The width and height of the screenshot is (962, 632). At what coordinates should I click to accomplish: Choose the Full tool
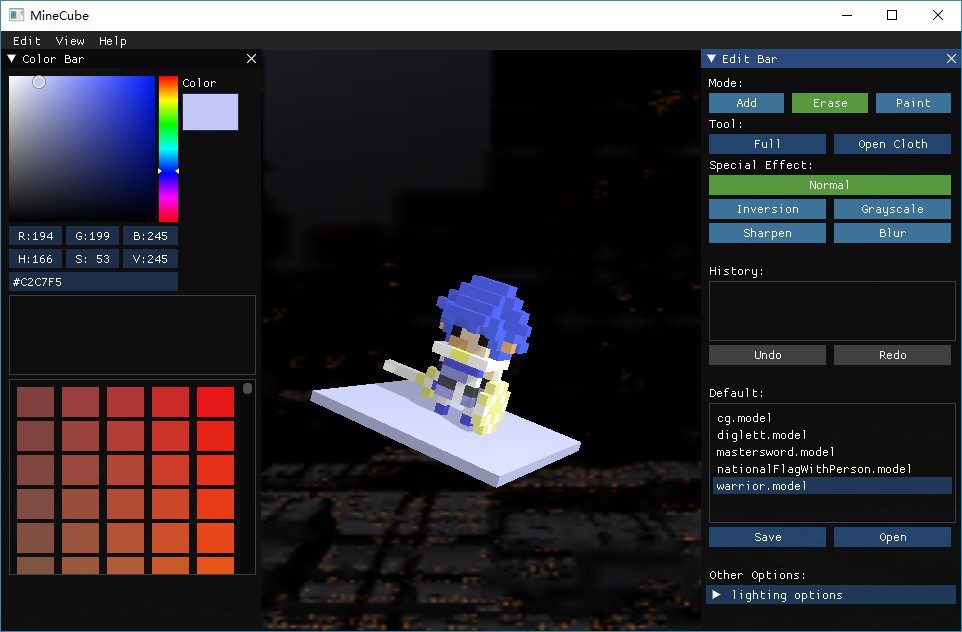click(767, 144)
